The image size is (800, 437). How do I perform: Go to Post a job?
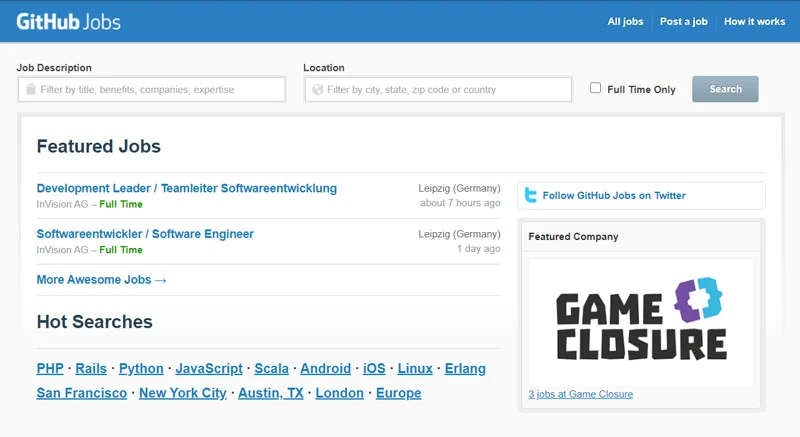pos(684,21)
